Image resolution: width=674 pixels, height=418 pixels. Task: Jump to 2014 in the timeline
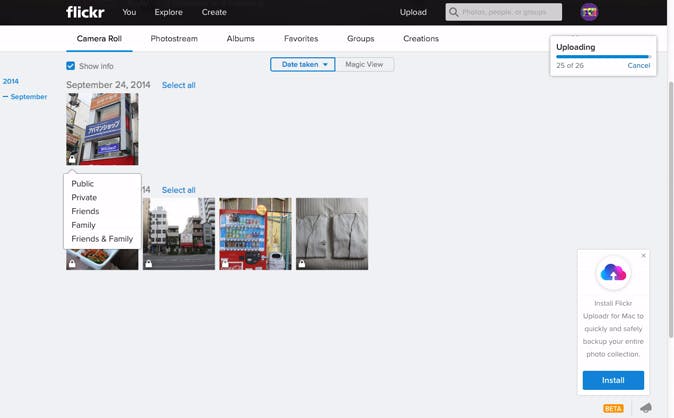tap(11, 81)
